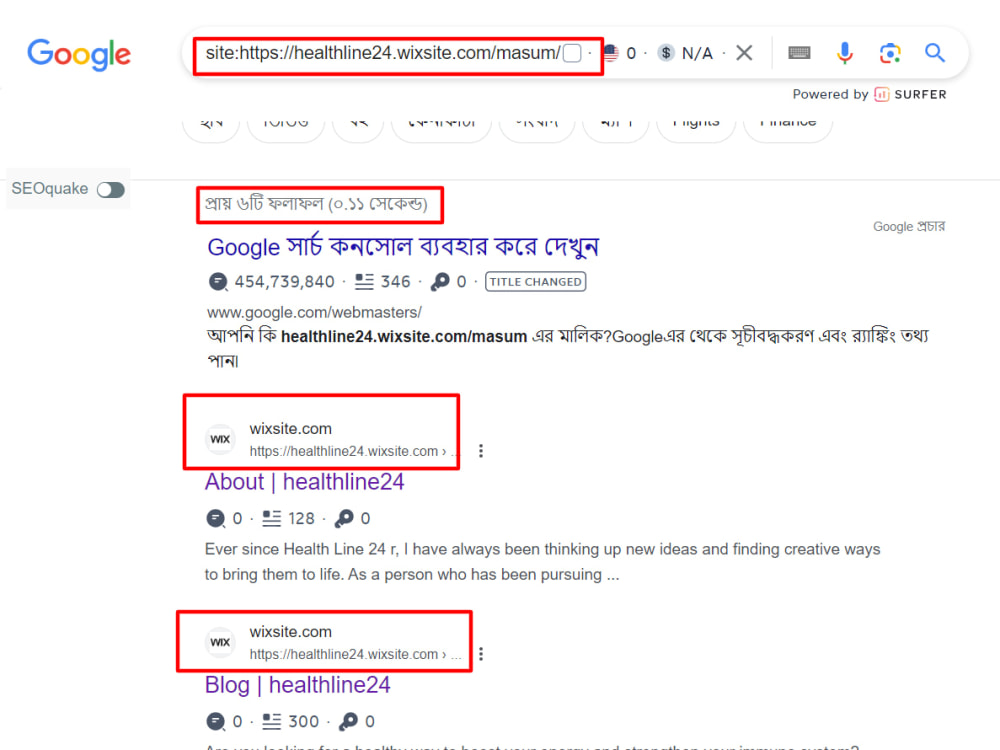
Task: Toggle the SEOquake switch
Action: click(x=111, y=189)
